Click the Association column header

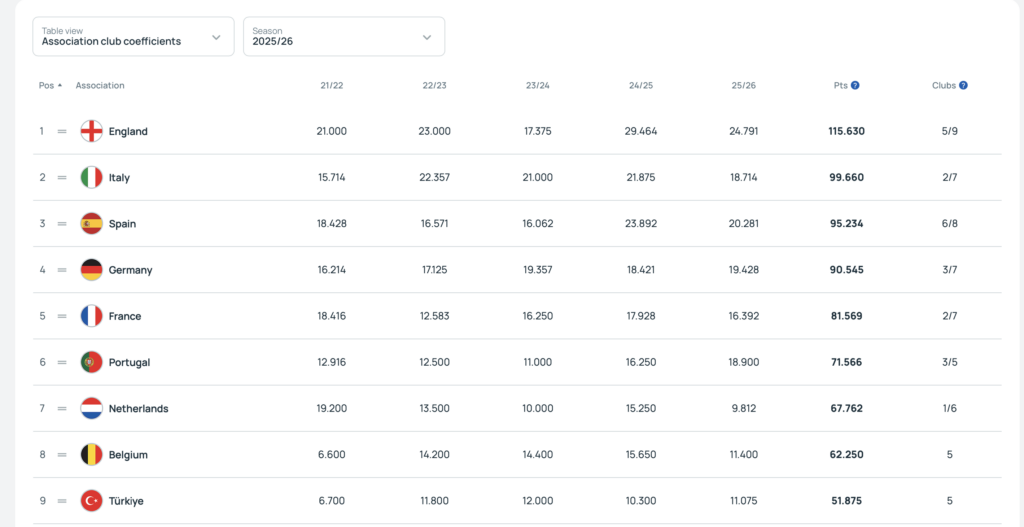click(x=100, y=86)
